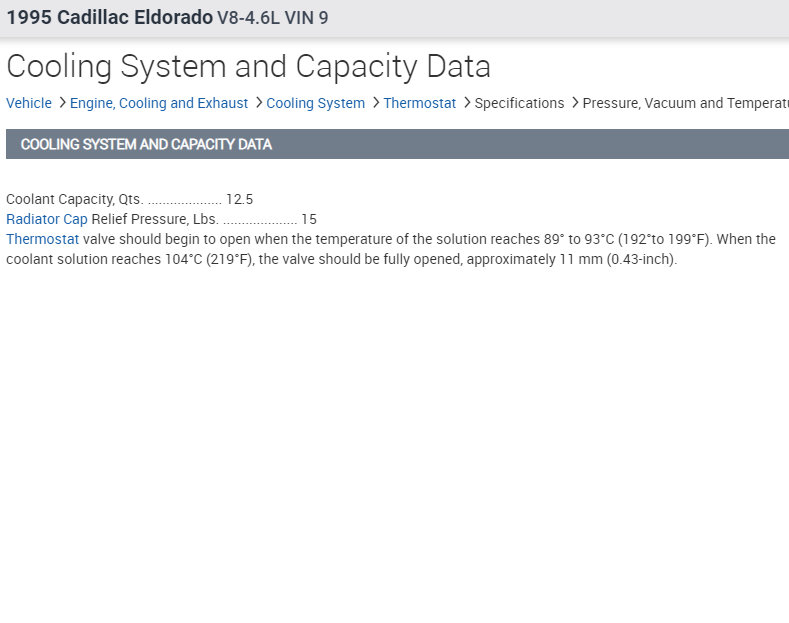Click the 1995 Cadillac Eldorado vehicle title
Viewport: 789px width, 623px height.
pos(109,18)
